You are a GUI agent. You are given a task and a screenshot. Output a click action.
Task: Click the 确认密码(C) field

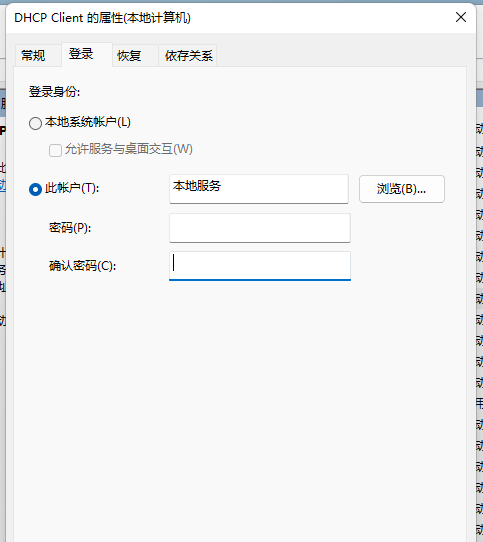click(x=260, y=266)
